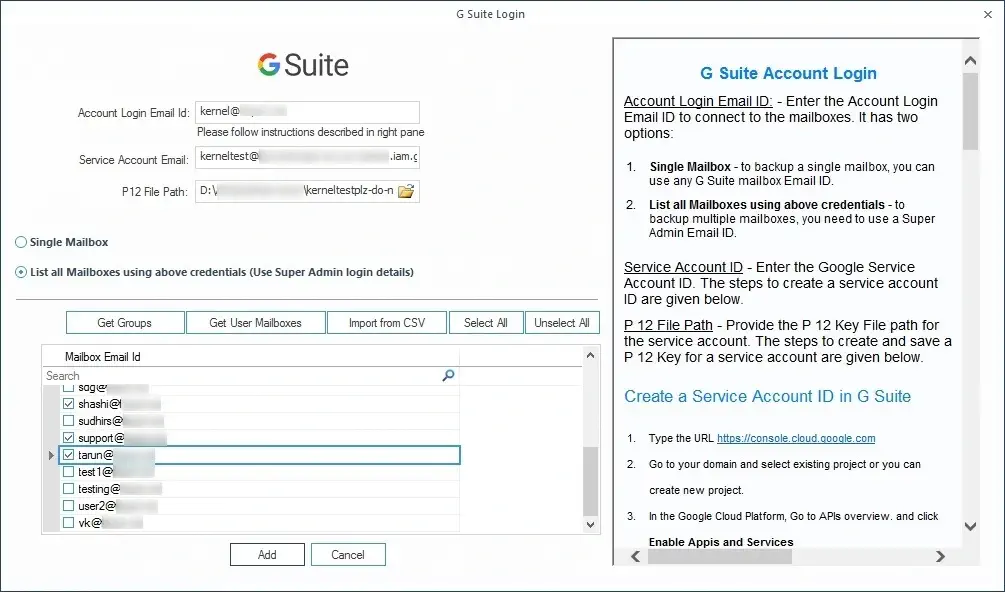The width and height of the screenshot is (1005, 592).
Task: Uncheck the tarun mailbox checkbox
Action: pyautogui.click(x=69, y=455)
